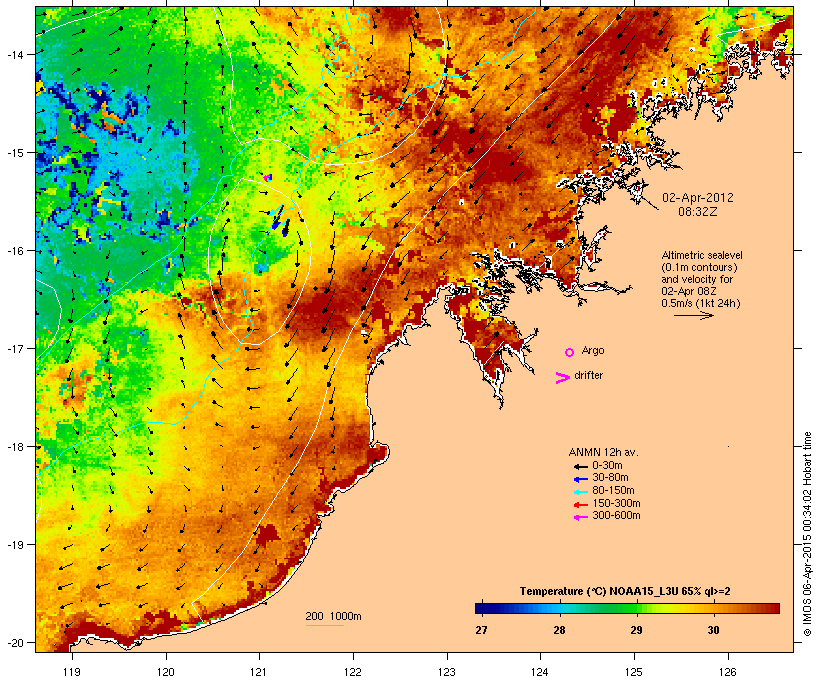Click the blue 30-80m legend arrow
820x680 pixels.
[580, 479]
